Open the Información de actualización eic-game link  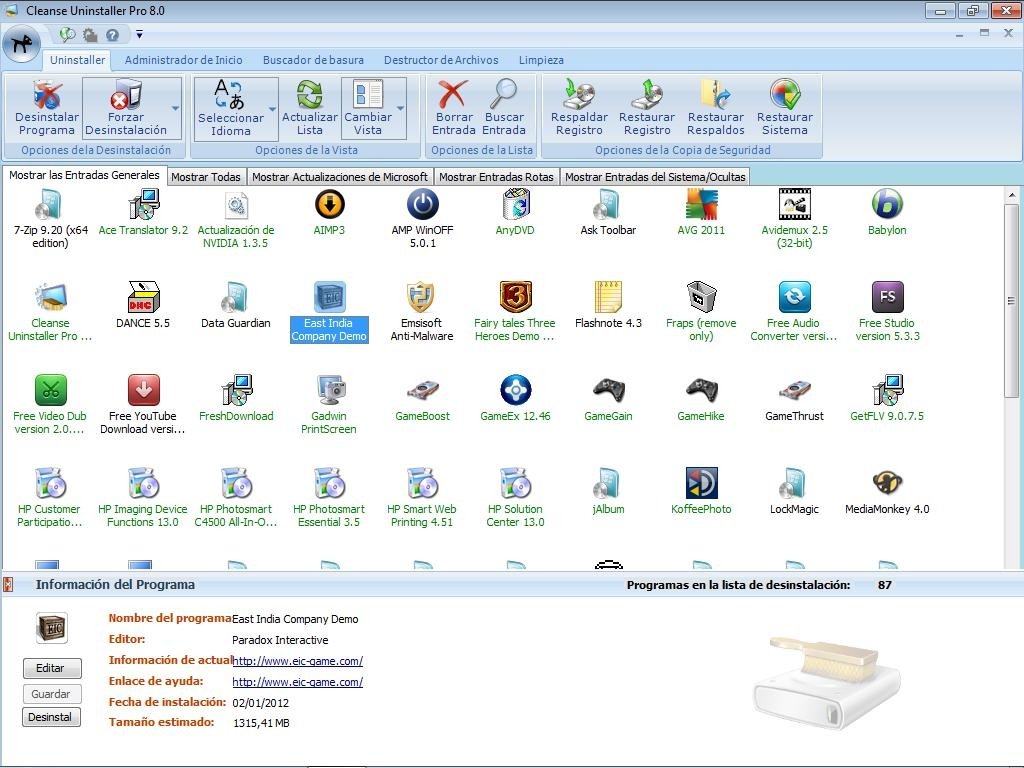click(x=298, y=661)
